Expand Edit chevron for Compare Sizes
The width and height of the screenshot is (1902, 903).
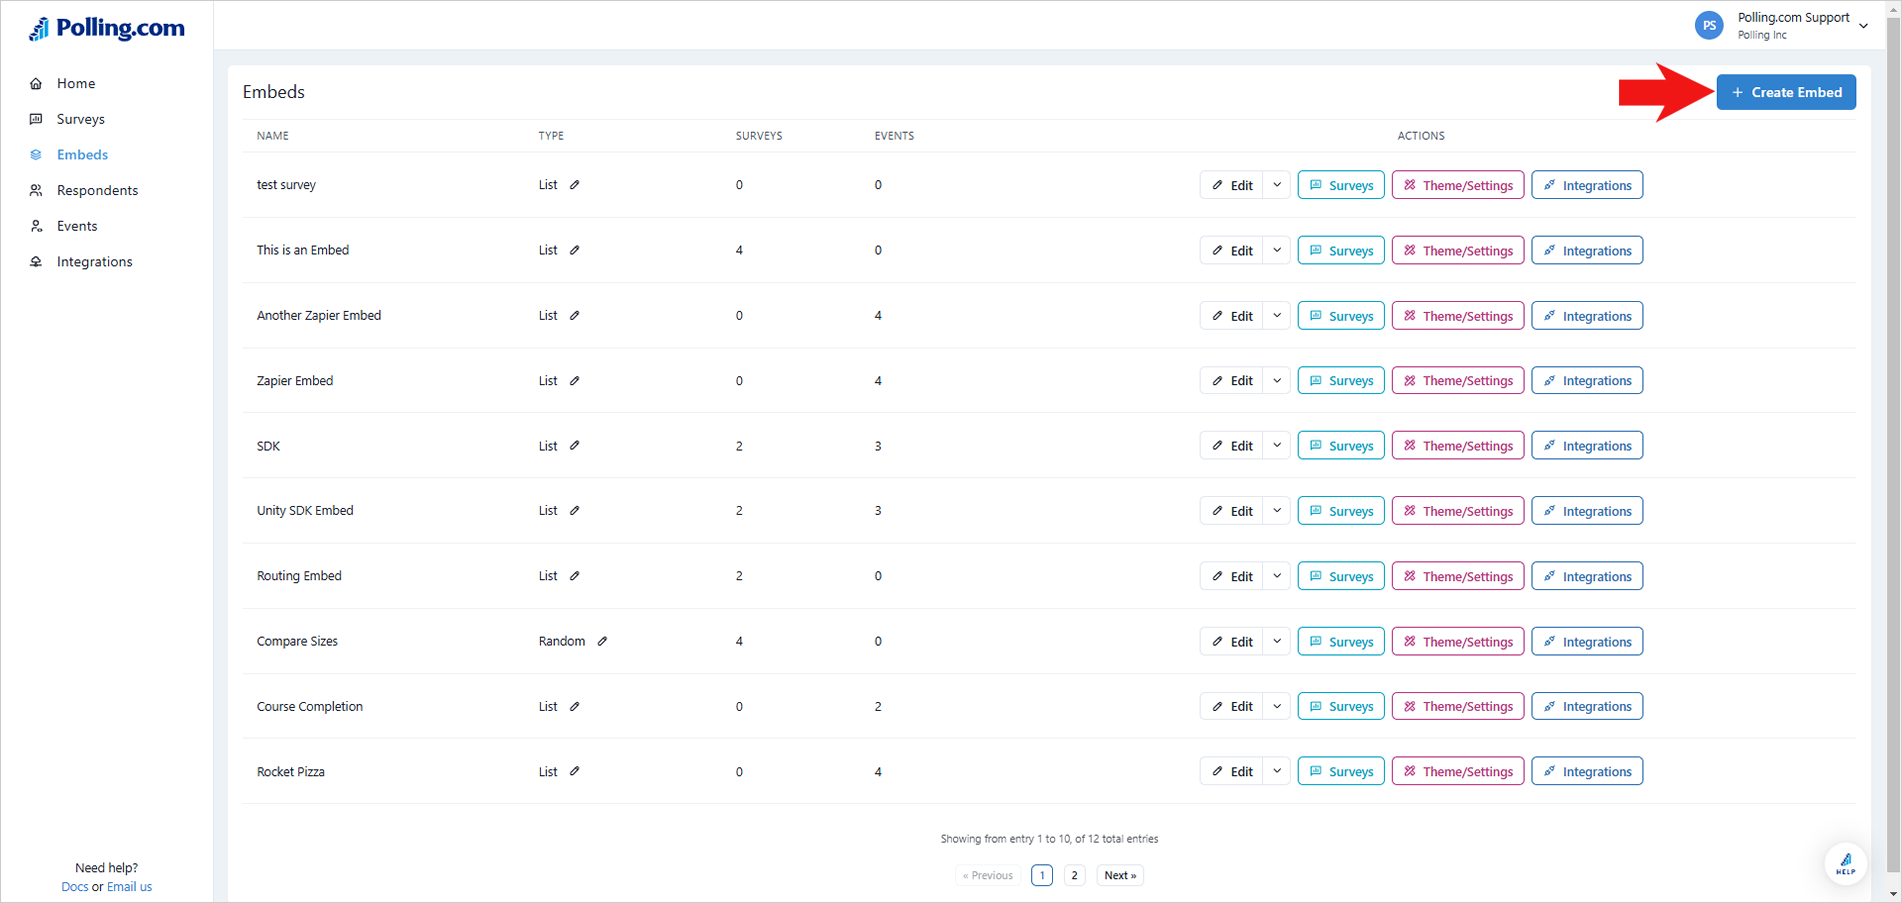pos(1277,641)
